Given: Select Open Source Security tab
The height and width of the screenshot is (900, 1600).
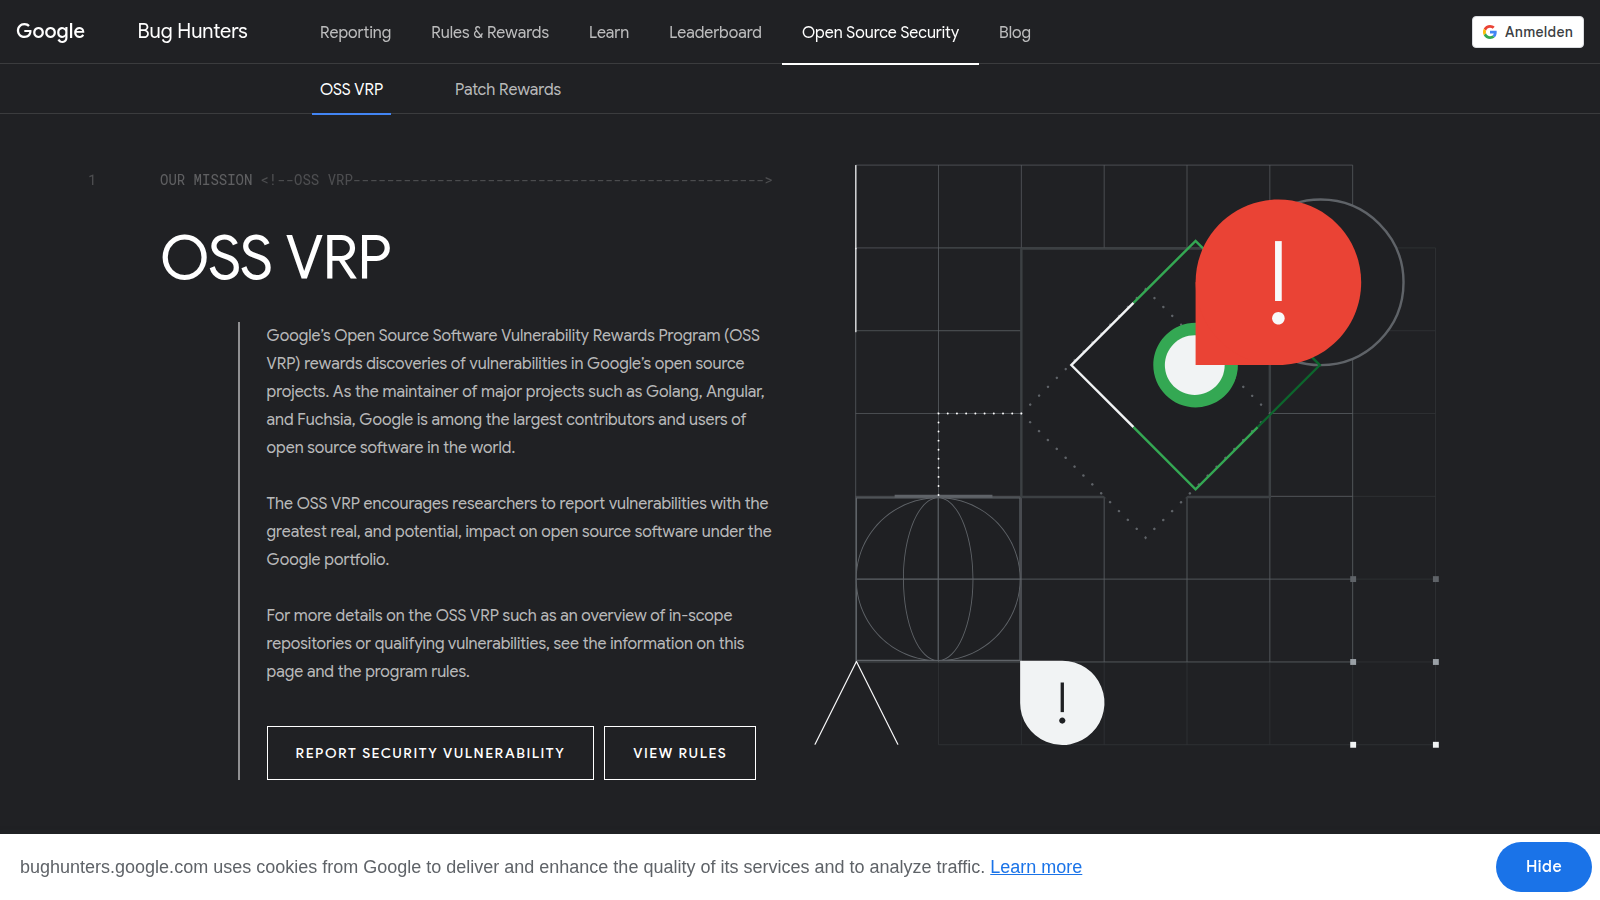Looking at the screenshot, I should click(x=880, y=32).
